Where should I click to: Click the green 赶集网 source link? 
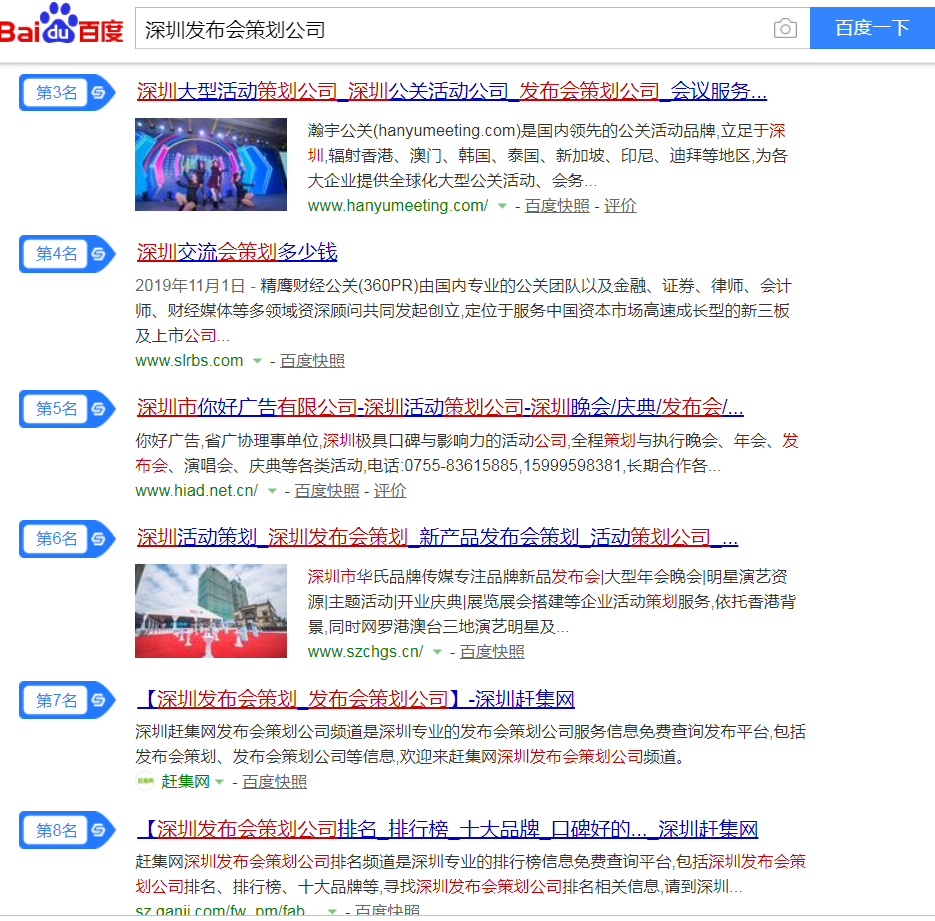click(x=185, y=782)
